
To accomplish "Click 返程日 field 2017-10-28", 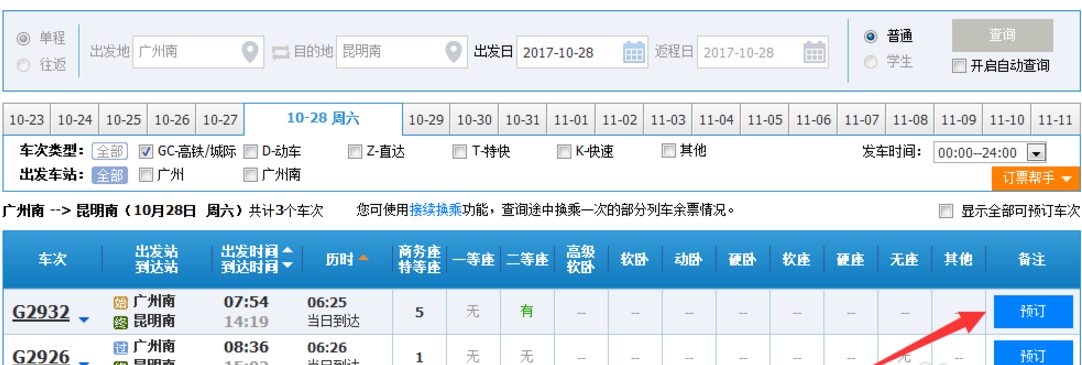I will [x=763, y=52].
